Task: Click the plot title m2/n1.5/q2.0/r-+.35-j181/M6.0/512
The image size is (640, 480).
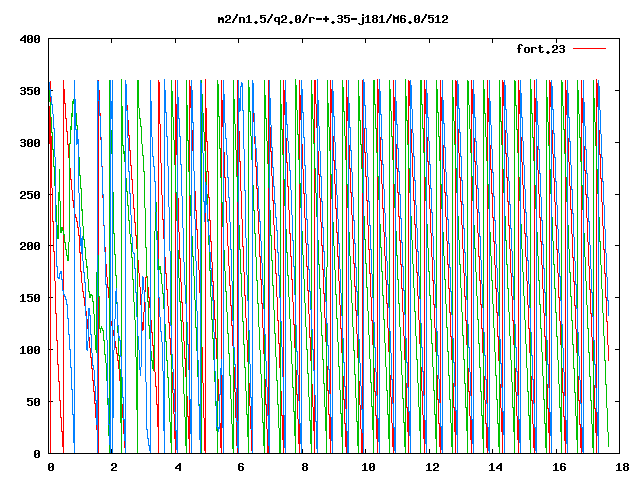Action: click(x=333, y=19)
